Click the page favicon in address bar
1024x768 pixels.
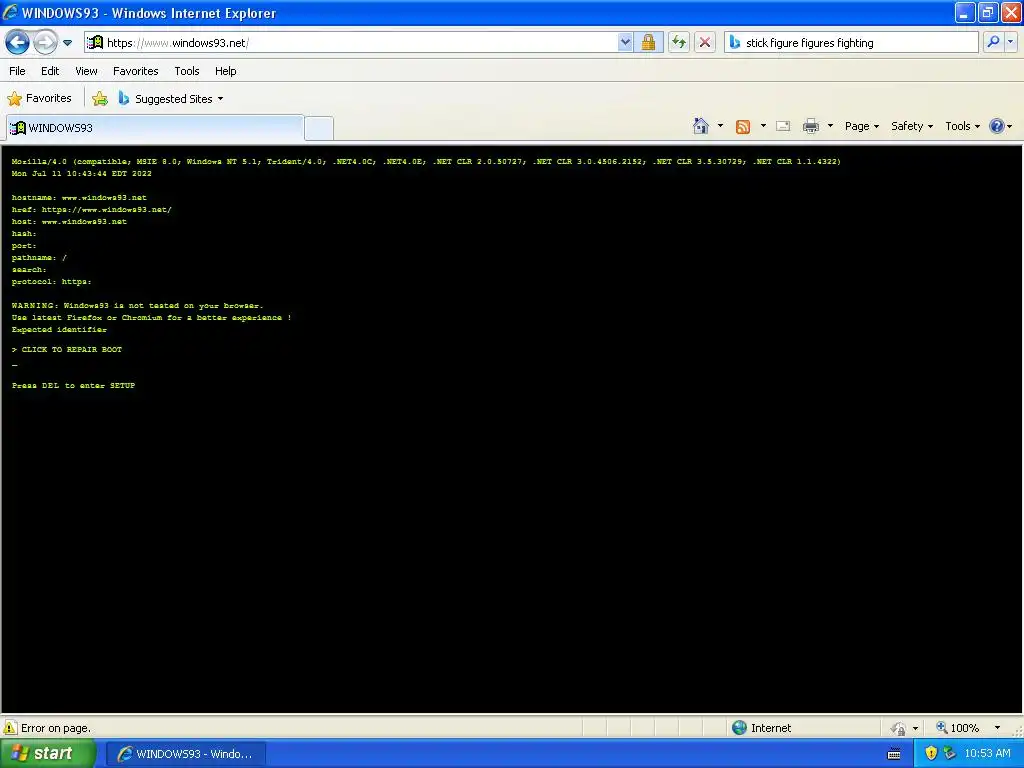(x=95, y=43)
